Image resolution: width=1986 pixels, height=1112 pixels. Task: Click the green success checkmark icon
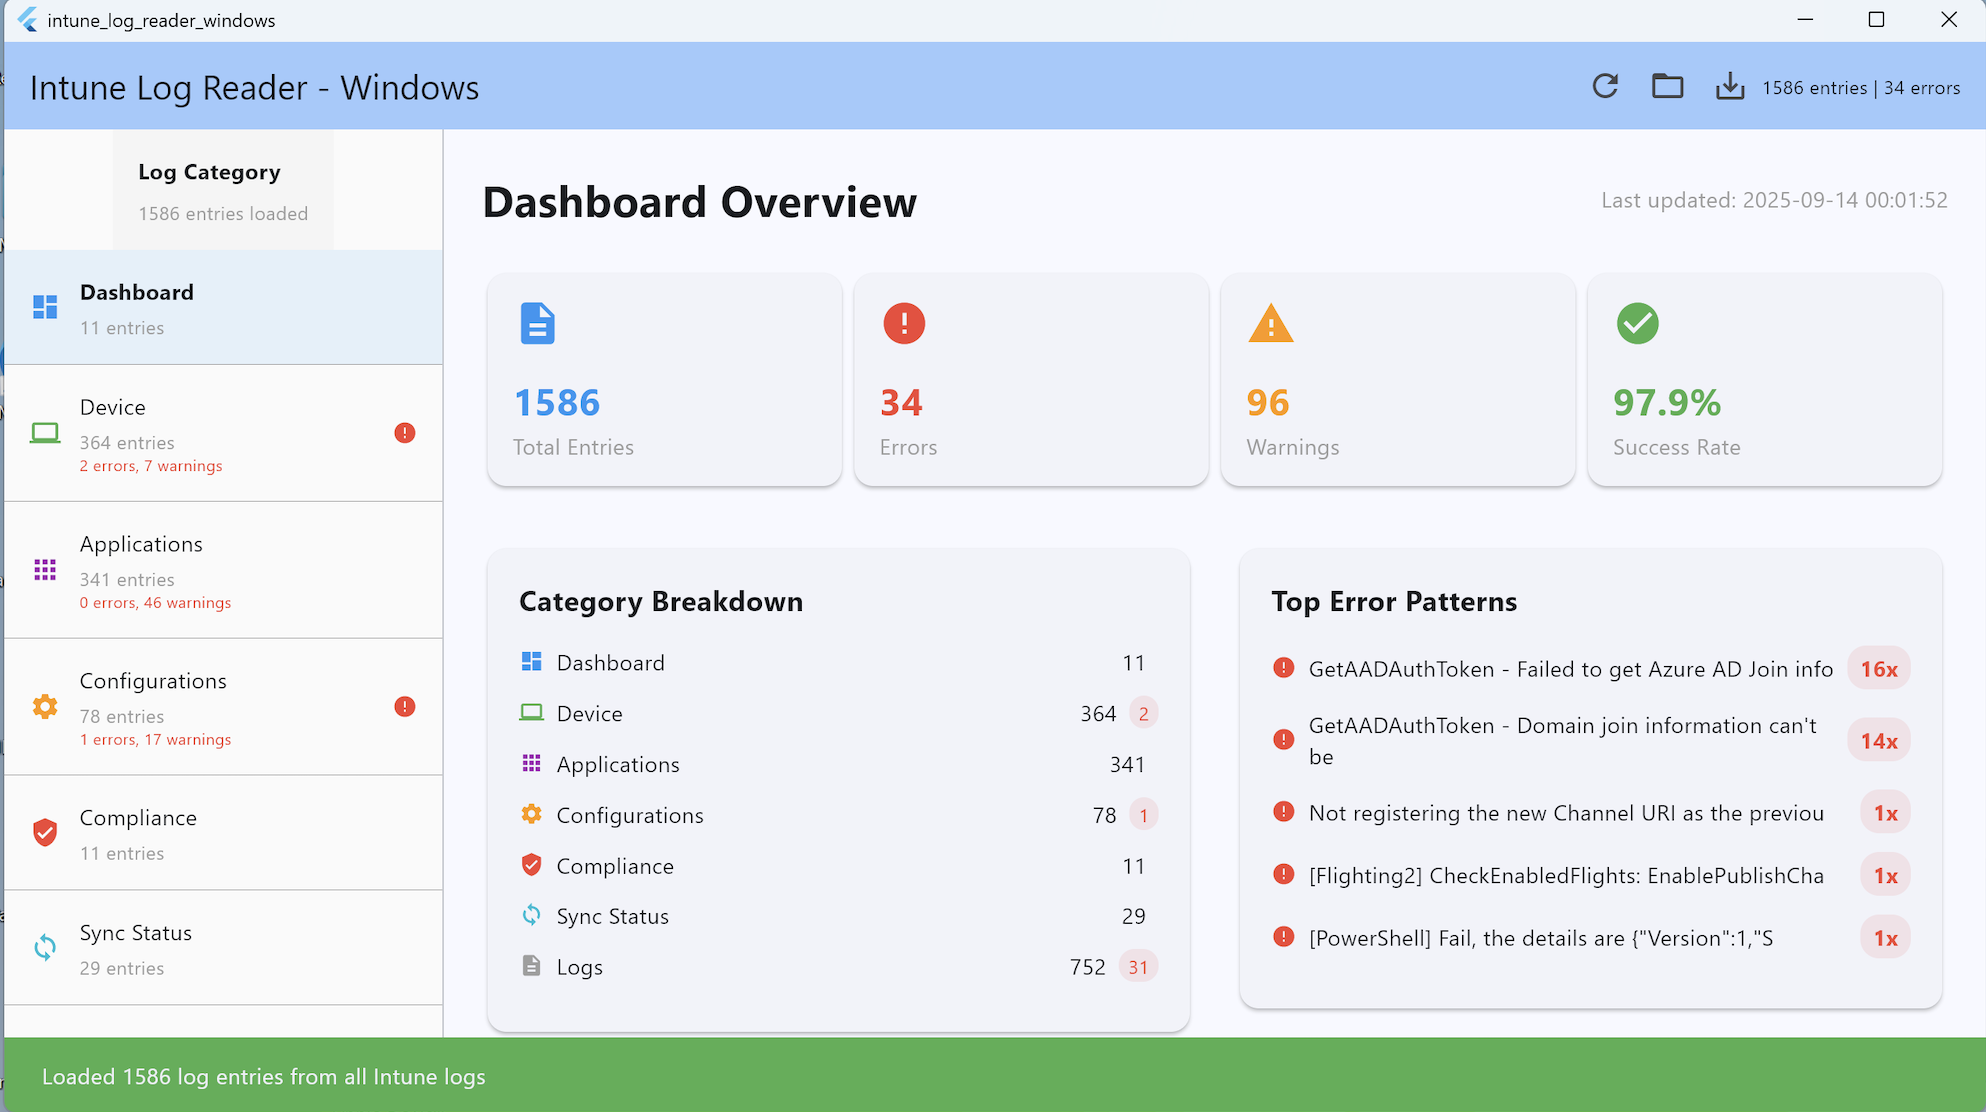1637,323
